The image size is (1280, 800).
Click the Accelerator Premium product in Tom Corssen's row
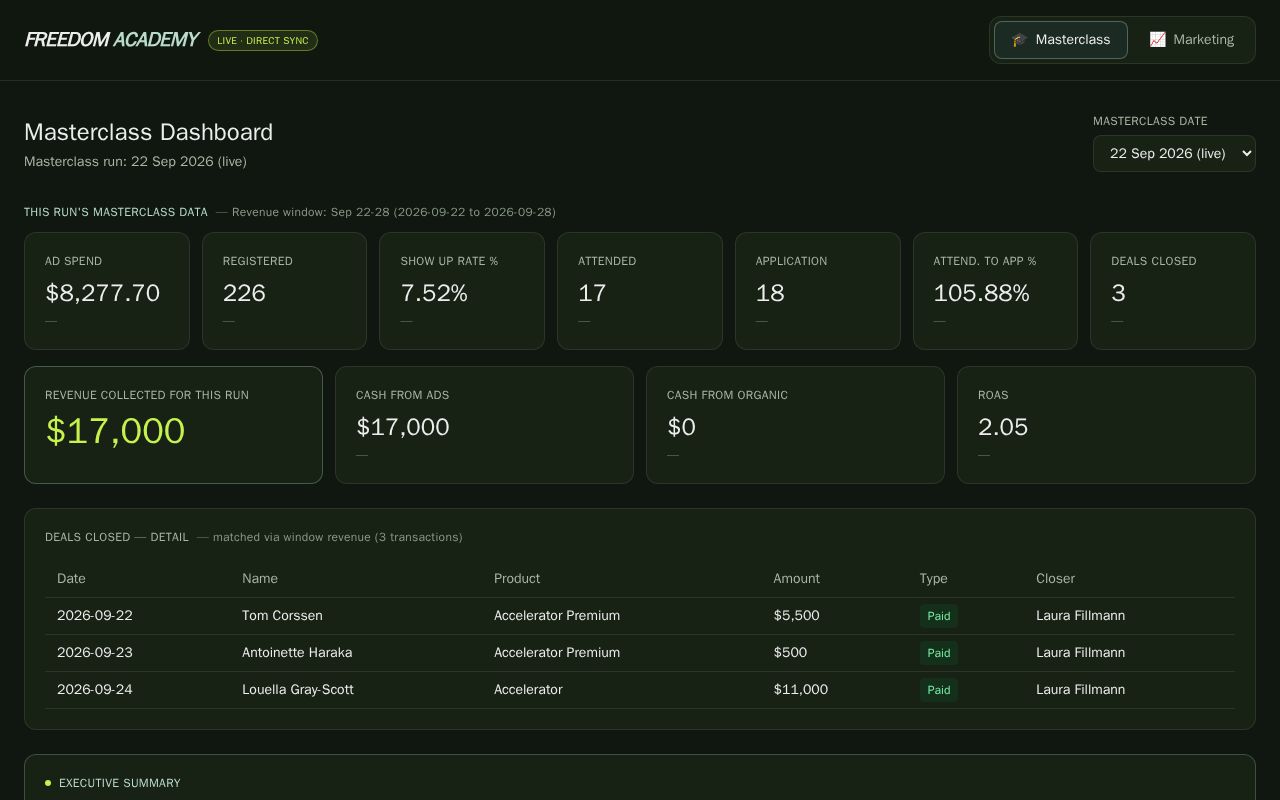tap(557, 616)
